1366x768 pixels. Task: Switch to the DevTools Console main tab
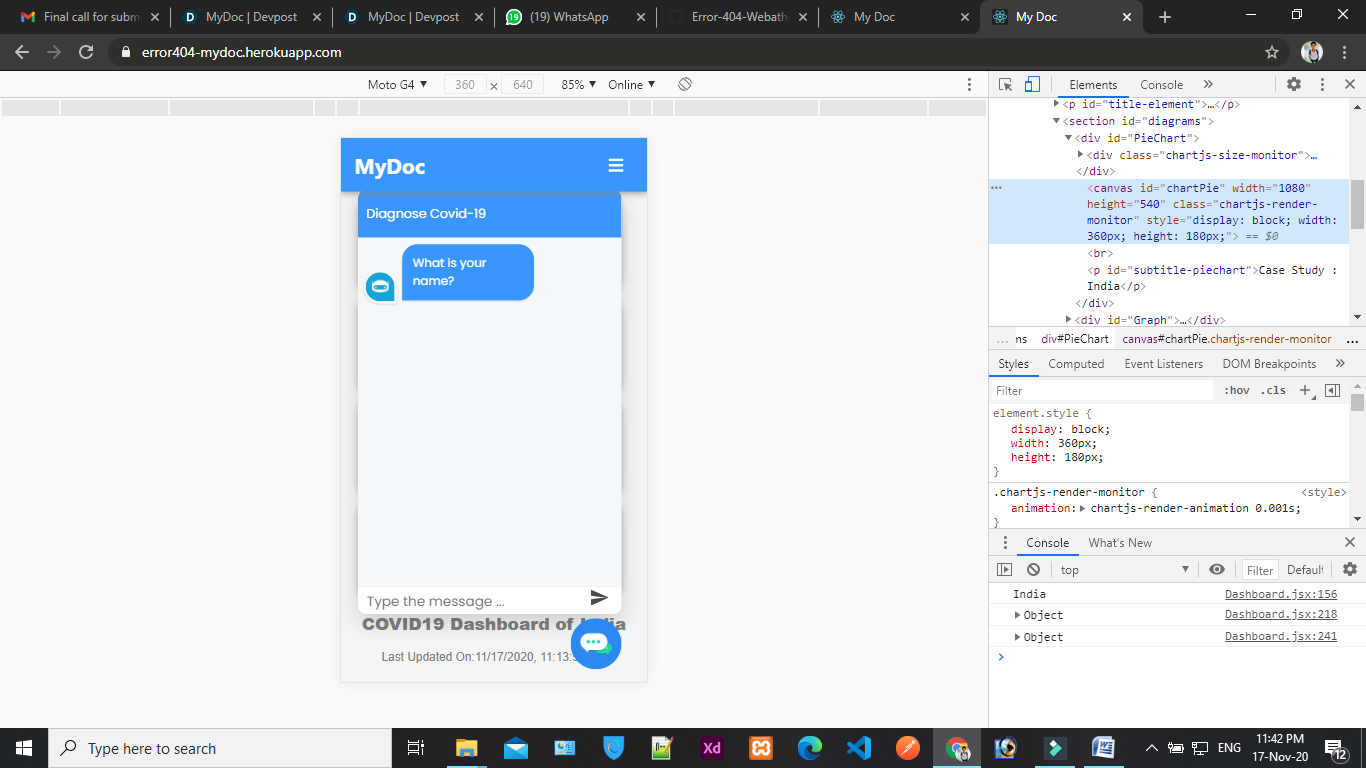coord(1161,85)
